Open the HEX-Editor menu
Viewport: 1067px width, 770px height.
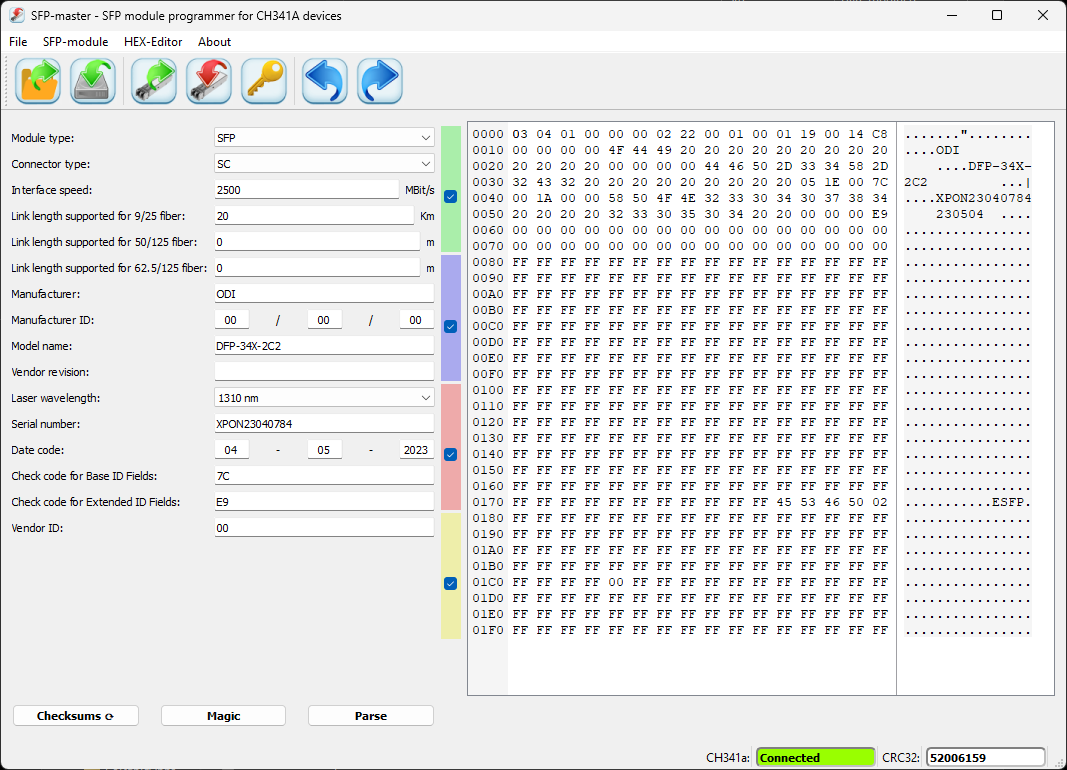pyautogui.click(x=153, y=42)
